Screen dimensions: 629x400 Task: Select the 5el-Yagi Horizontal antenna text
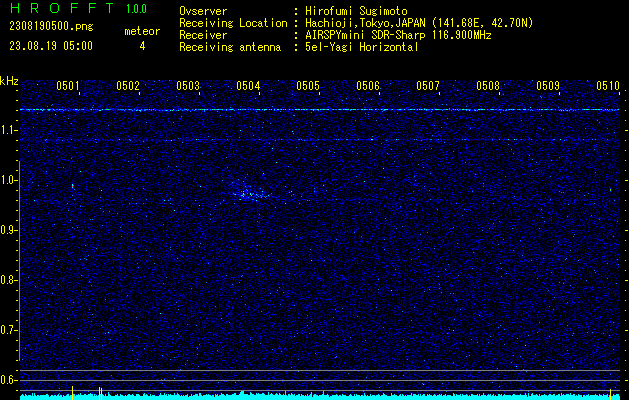coord(362,46)
